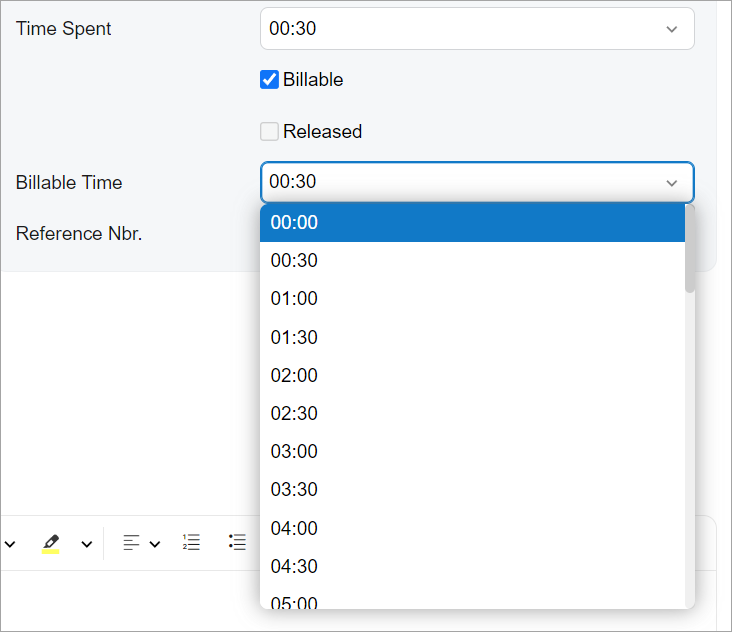This screenshot has height=632, width=732.
Task: Expand the text alignment options arrow
Action: pos(155,544)
